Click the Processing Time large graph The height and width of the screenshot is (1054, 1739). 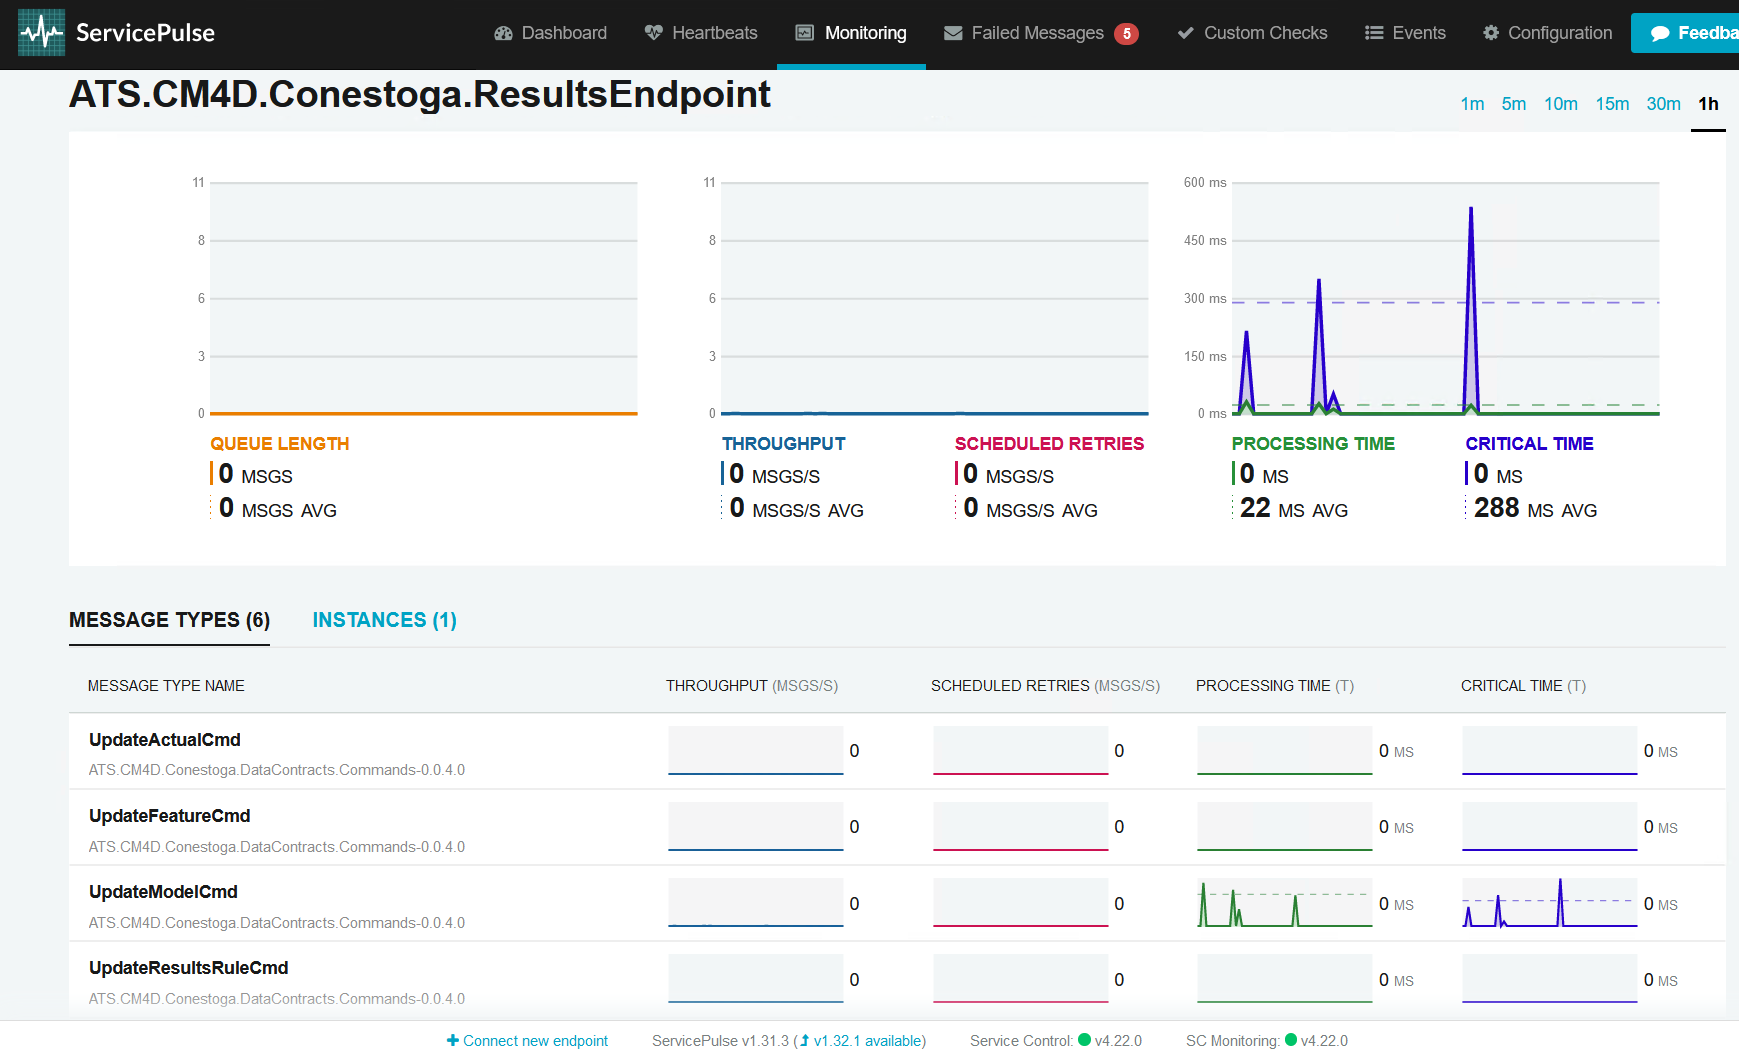pyautogui.click(x=1445, y=299)
